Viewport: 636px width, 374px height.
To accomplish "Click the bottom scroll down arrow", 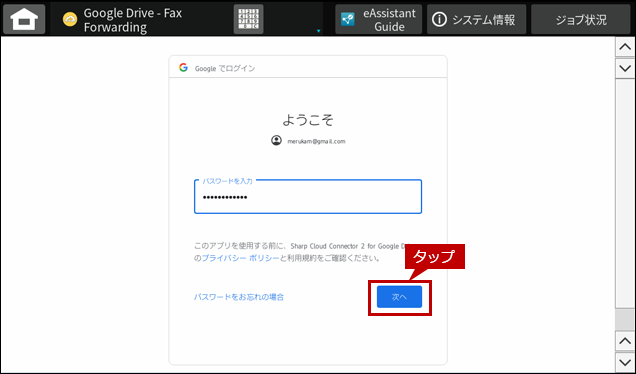I will coord(625,362).
